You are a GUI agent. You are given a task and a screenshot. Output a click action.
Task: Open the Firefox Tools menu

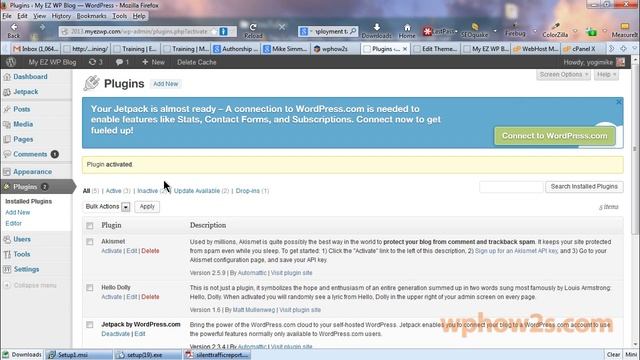(120, 16)
